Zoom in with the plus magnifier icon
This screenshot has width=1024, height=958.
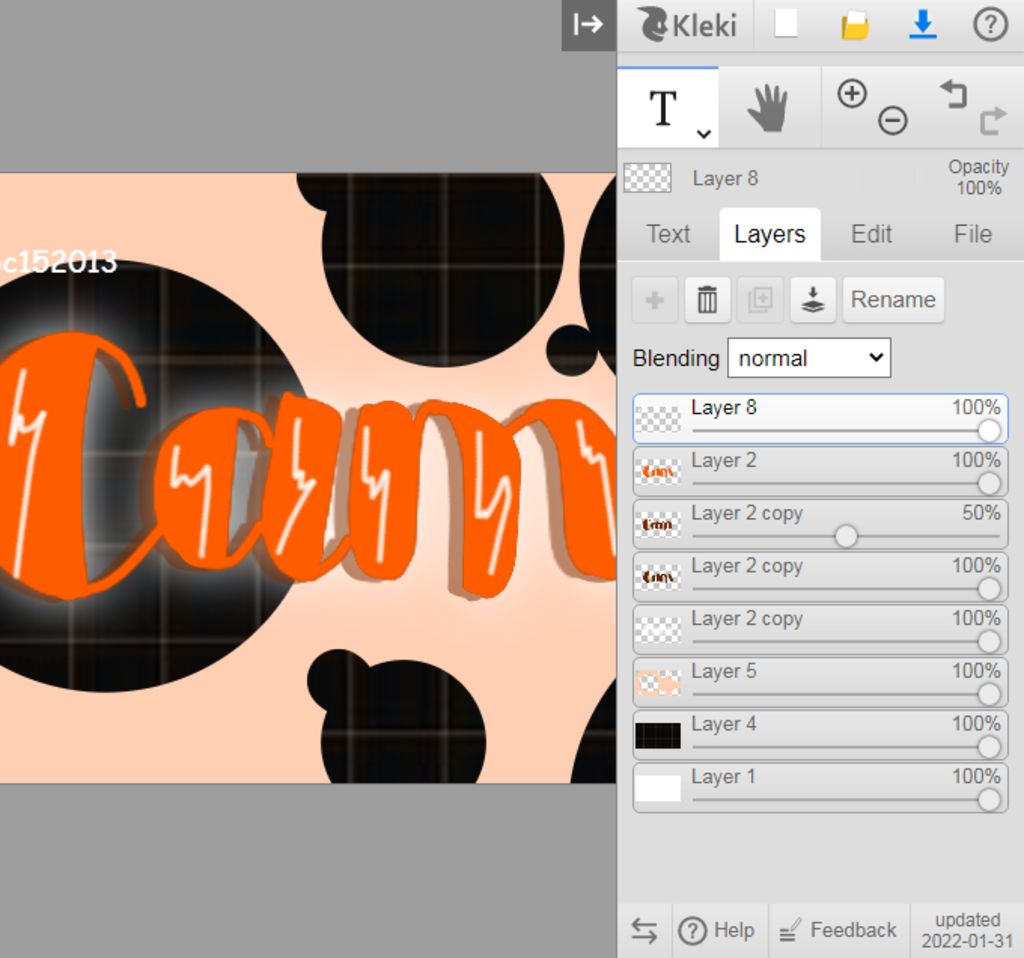tap(852, 93)
